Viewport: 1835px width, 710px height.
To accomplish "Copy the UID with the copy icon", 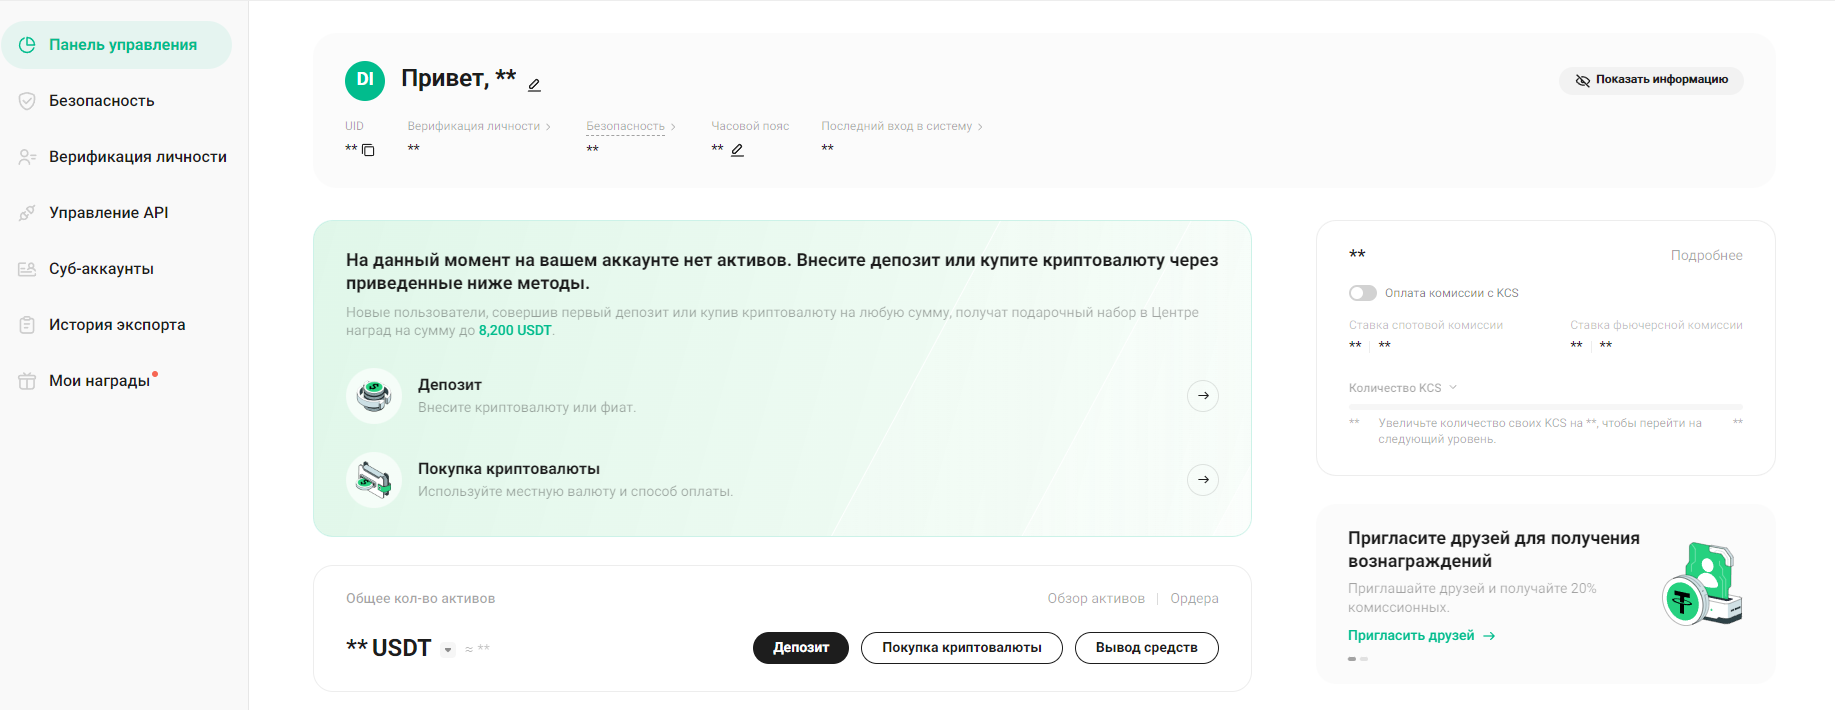I will (368, 150).
